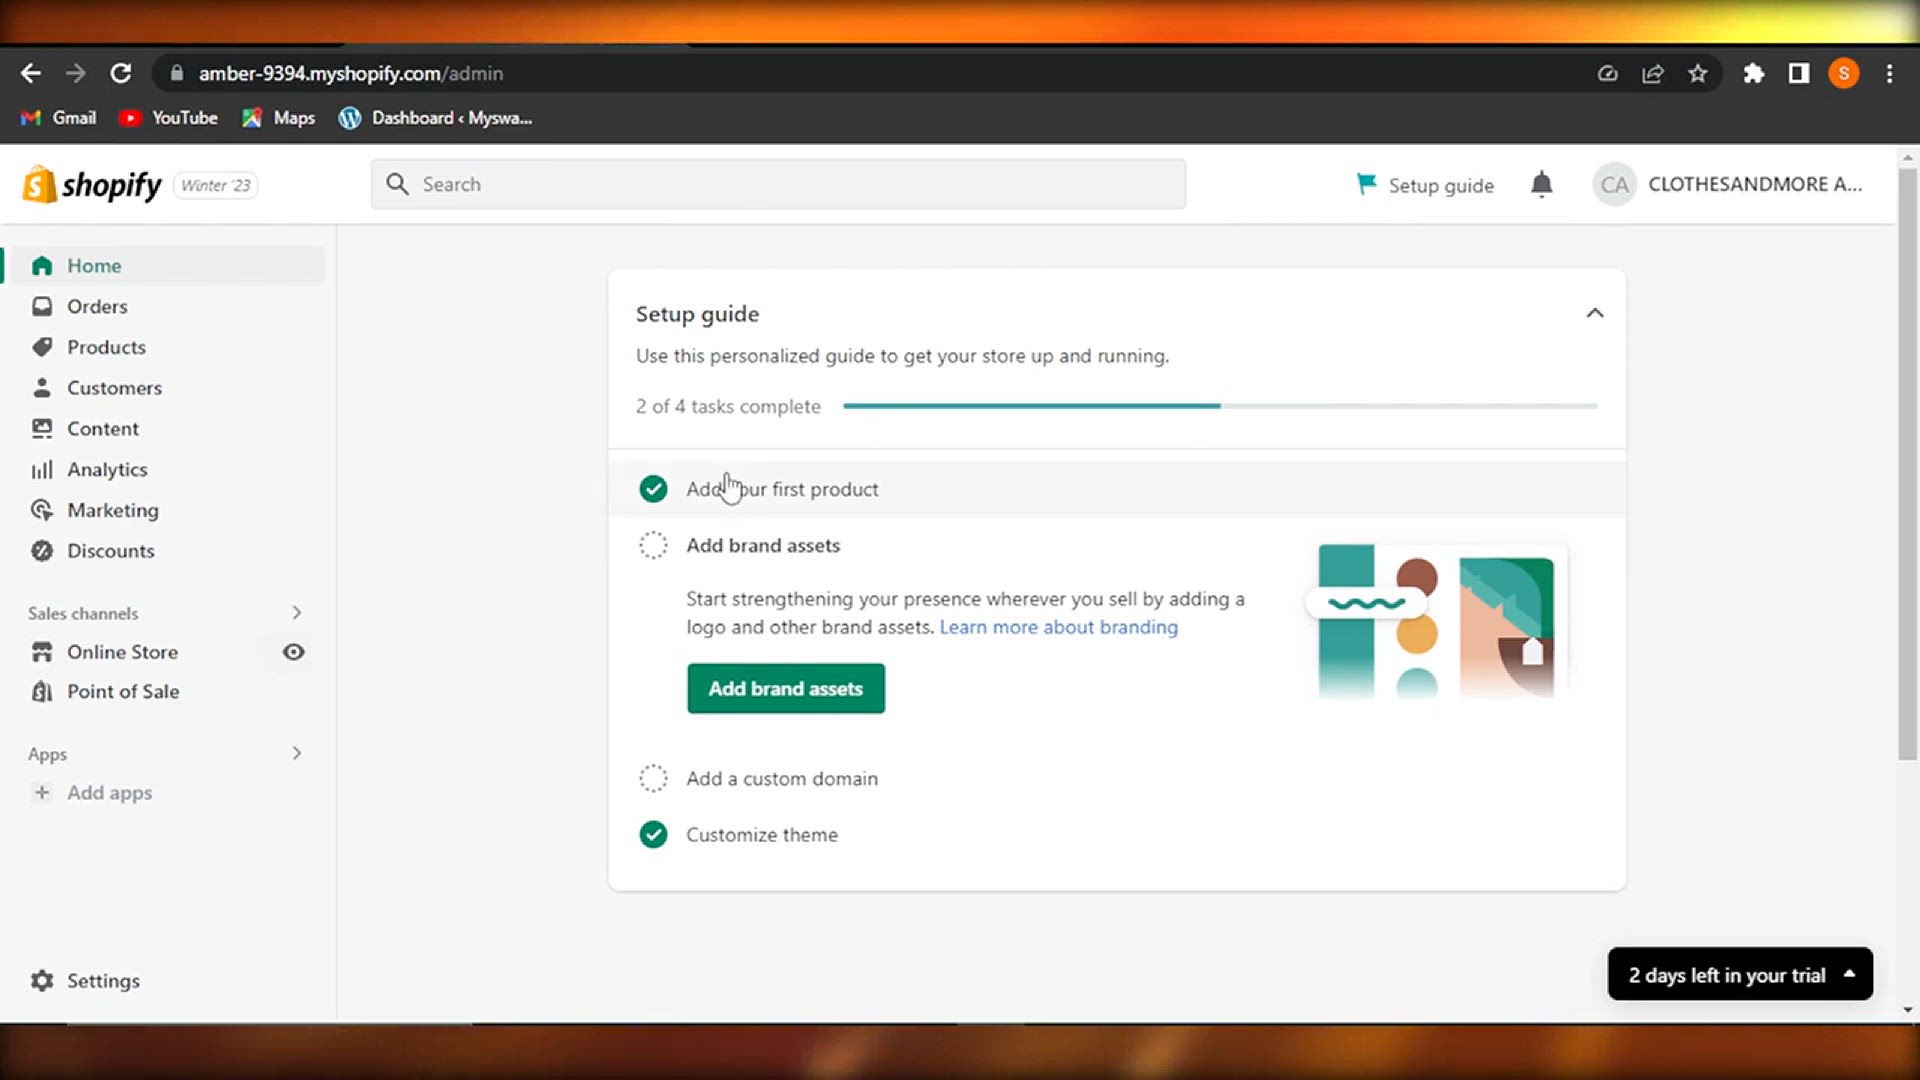Click the Marketing target icon
Screen dimensions: 1920x1080
[x=42, y=510]
